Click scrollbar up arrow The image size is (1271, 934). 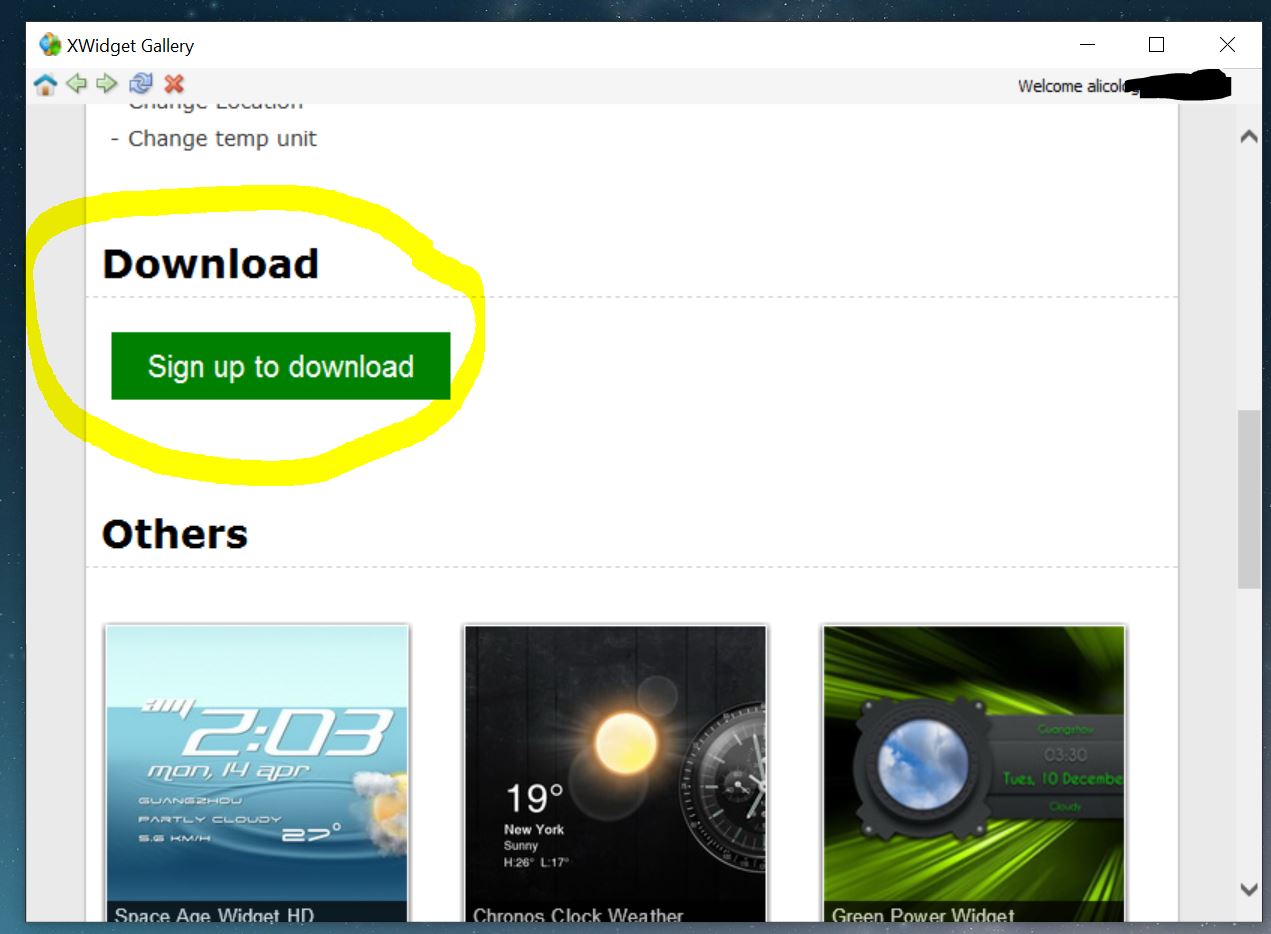1249,137
